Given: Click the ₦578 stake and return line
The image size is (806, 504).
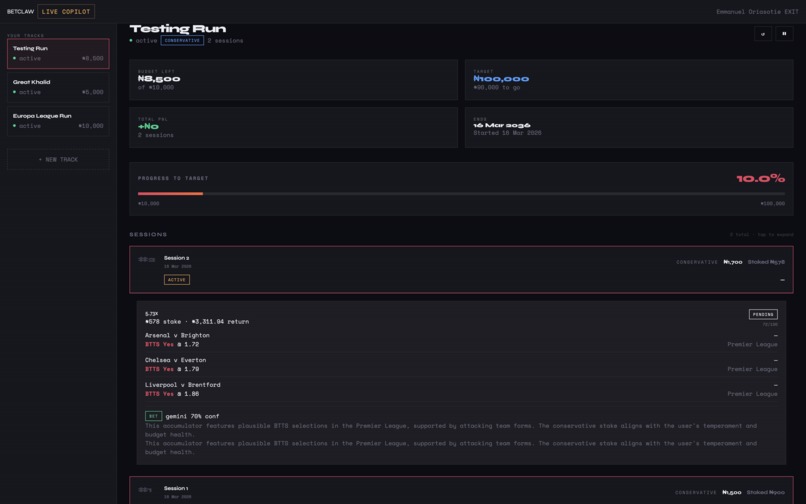Looking at the screenshot, I should point(197,321).
